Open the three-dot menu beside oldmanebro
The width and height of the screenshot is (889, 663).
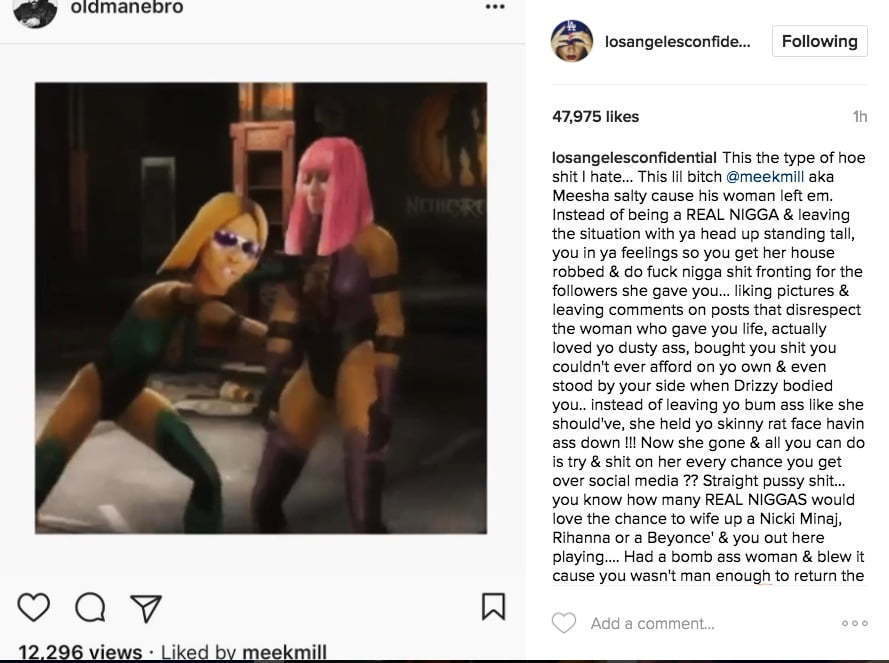coord(495,7)
